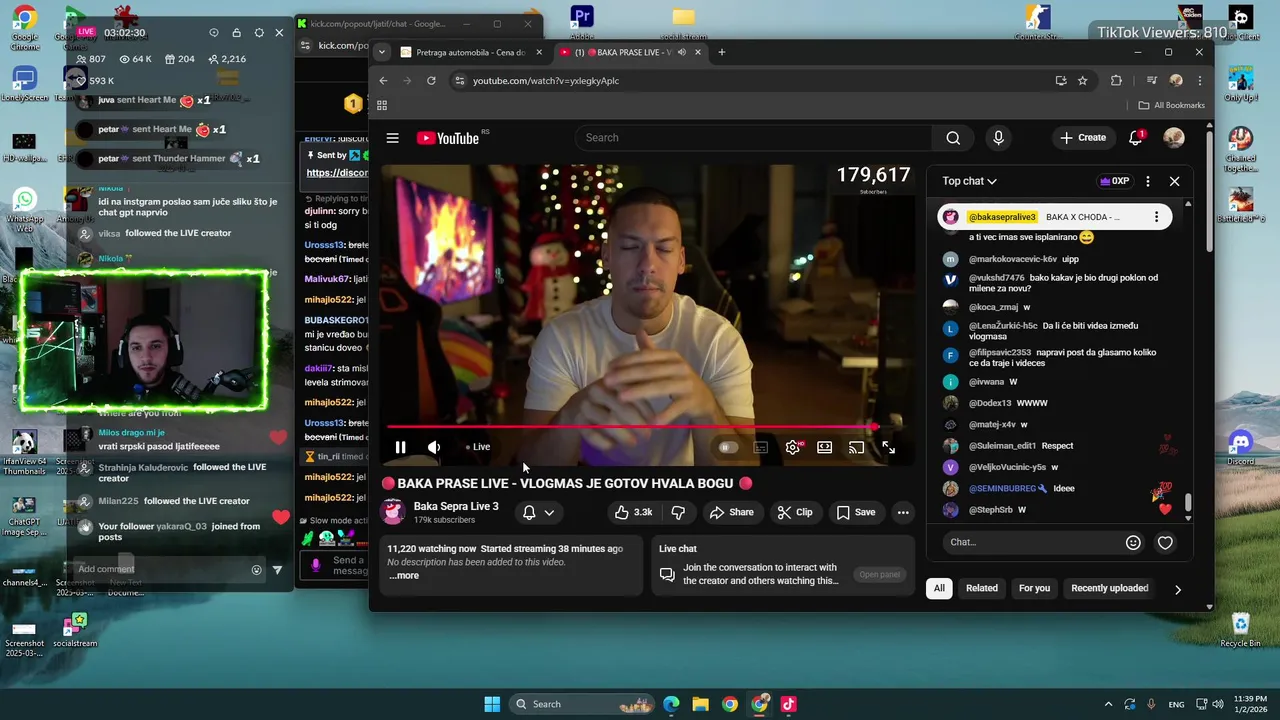Click the taskbar Search box
Viewport: 1280px width, 720px height.
[584, 704]
